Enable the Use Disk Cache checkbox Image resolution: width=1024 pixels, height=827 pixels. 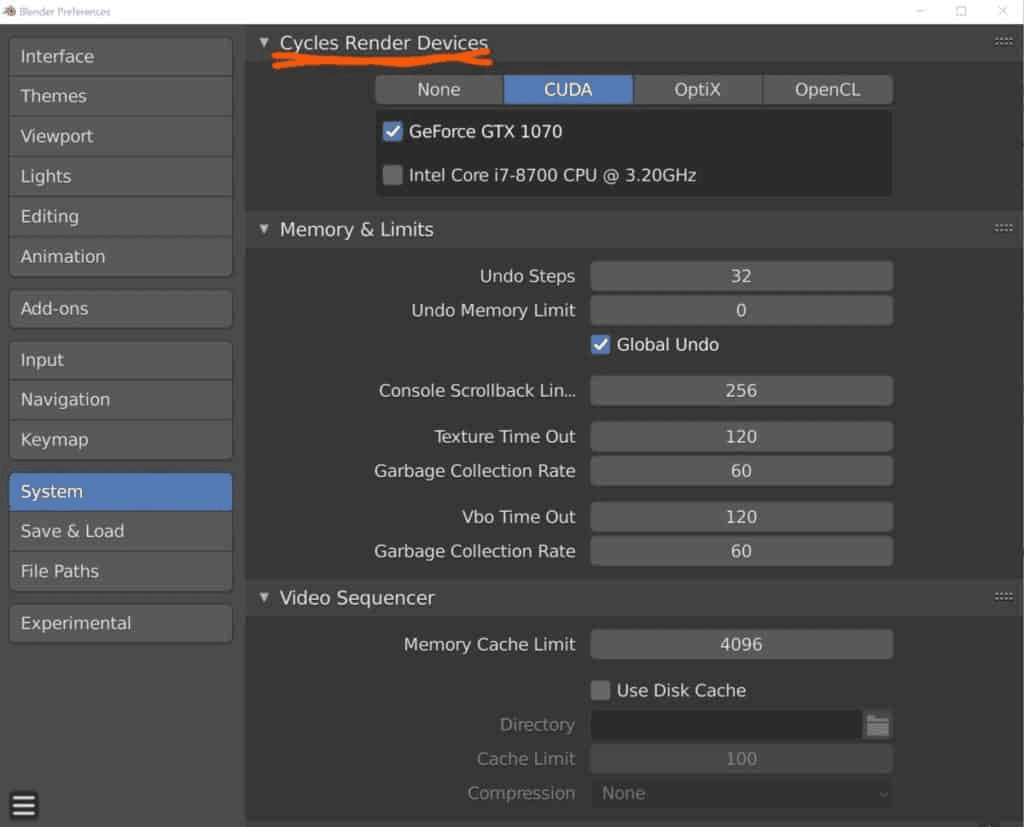coord(600,690)
